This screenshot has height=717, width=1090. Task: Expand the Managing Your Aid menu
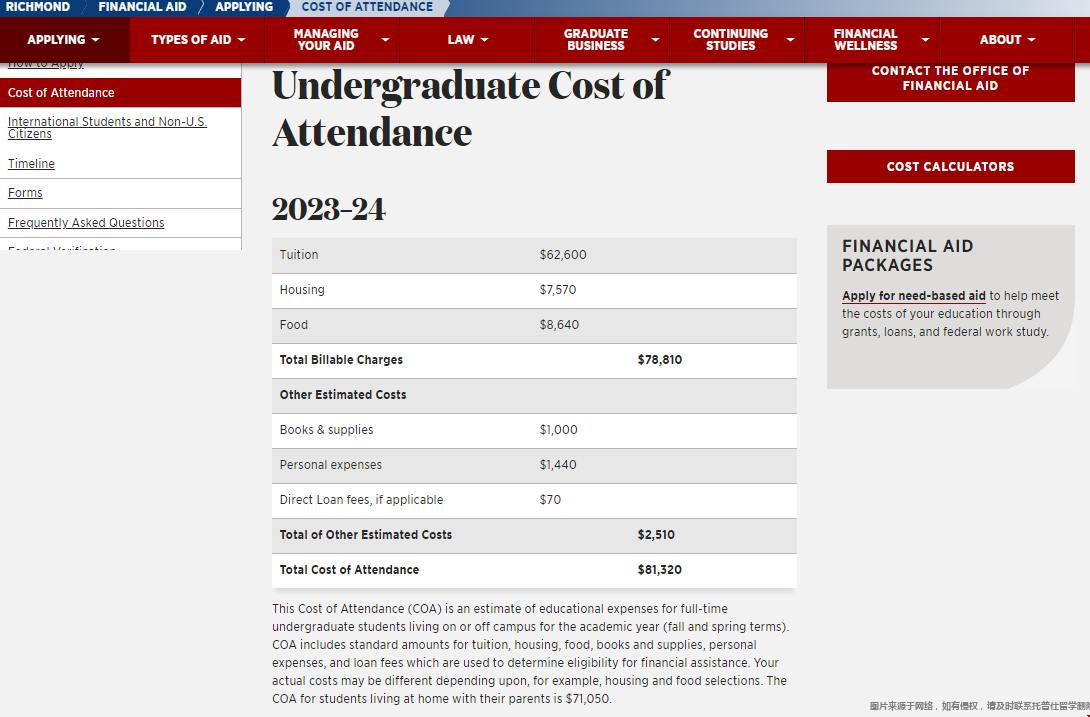point(332,40)
